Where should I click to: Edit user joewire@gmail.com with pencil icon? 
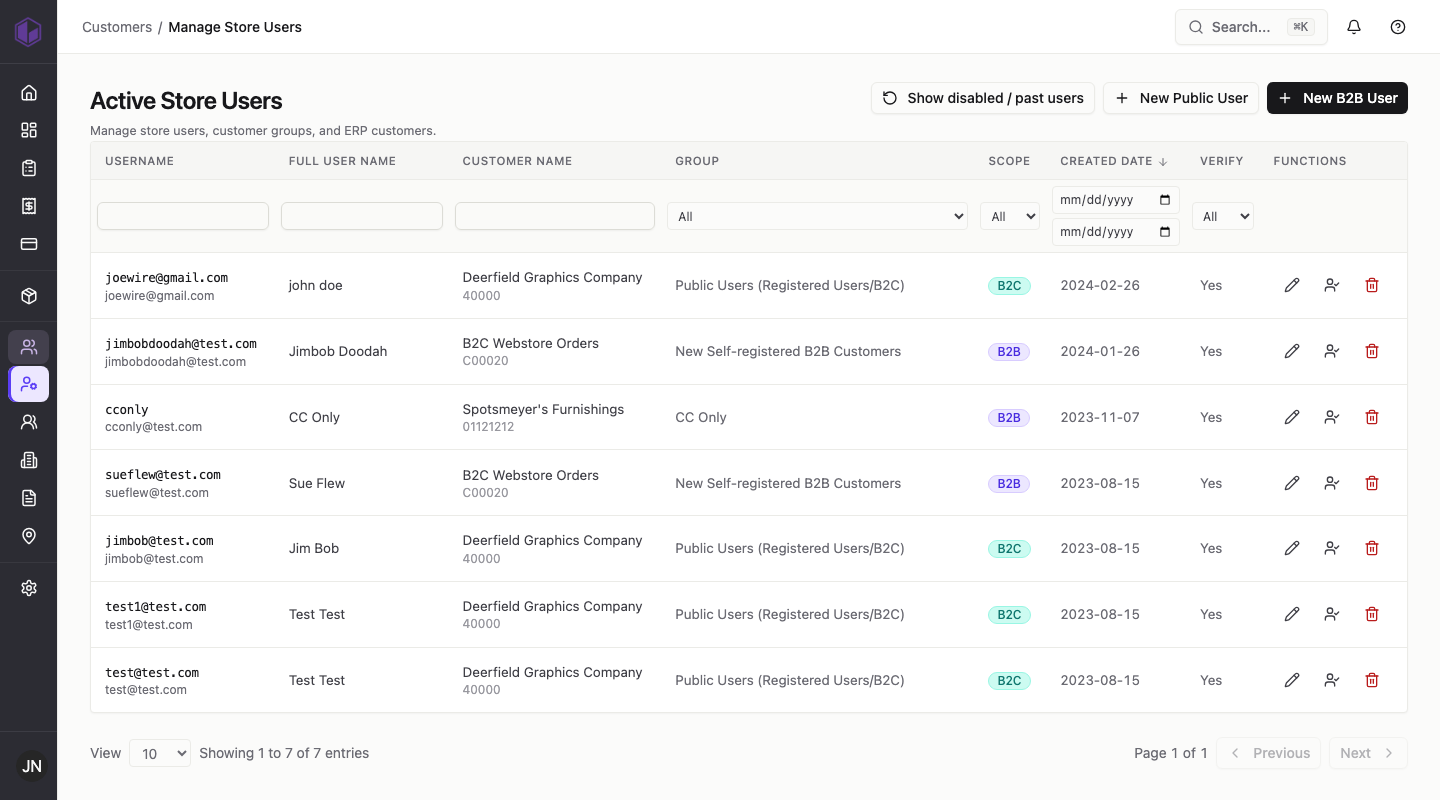1292,285
